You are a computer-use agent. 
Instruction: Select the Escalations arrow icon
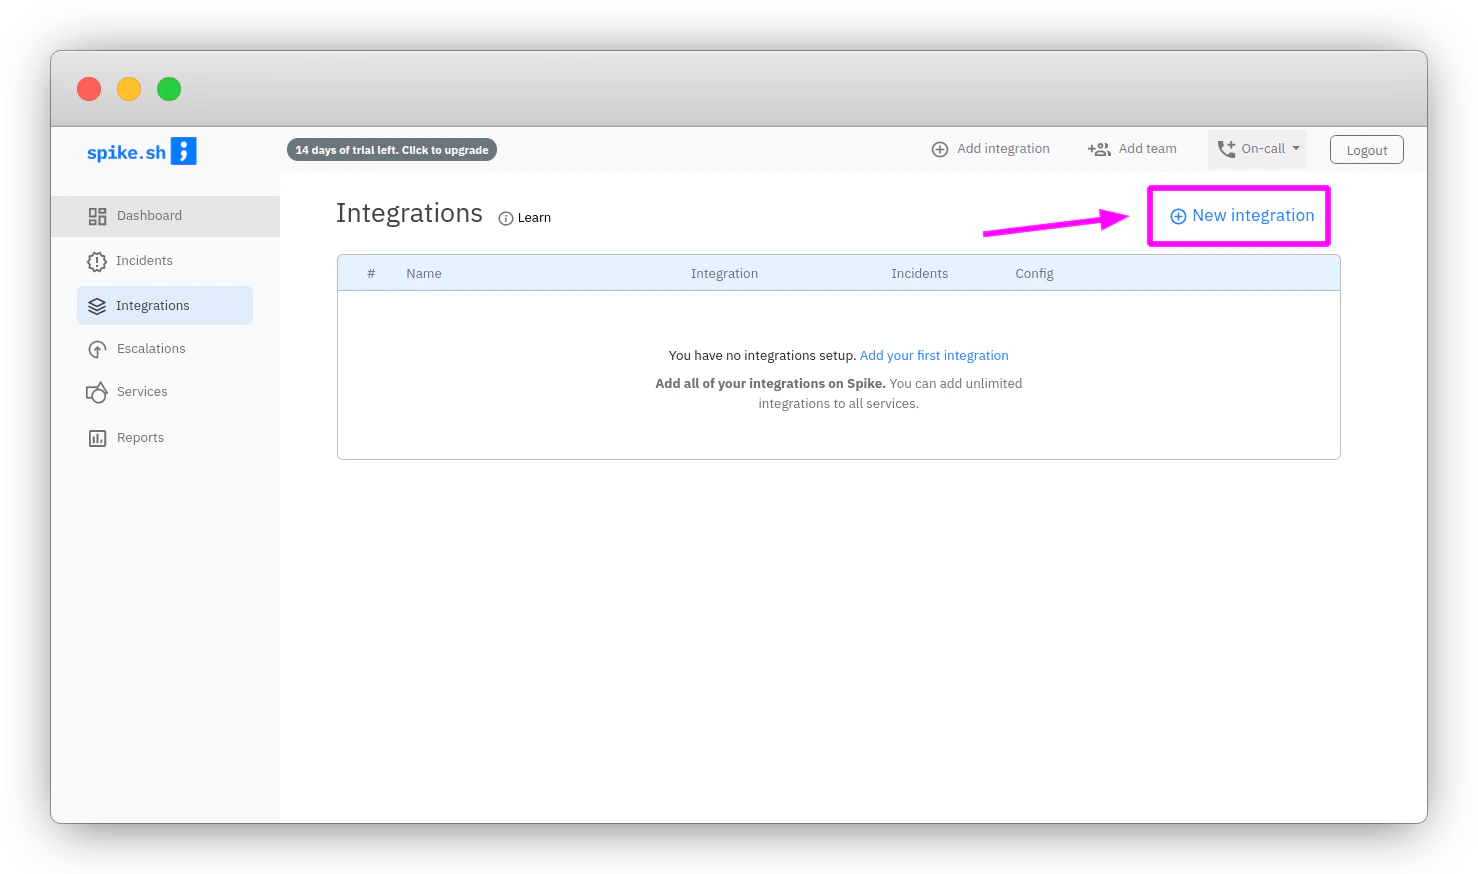click(97, 348)
